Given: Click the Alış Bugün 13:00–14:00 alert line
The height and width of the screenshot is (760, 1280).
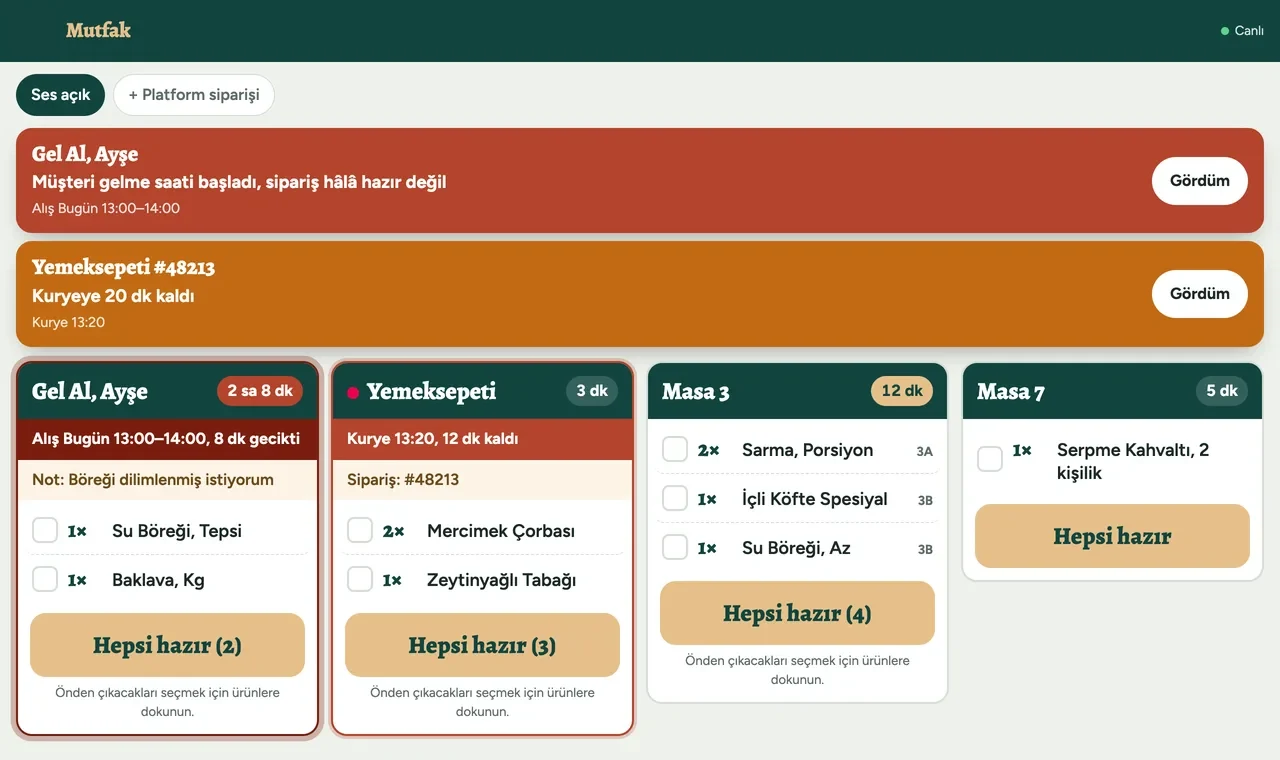Looking at the screenshot, I should coord(106,209).
